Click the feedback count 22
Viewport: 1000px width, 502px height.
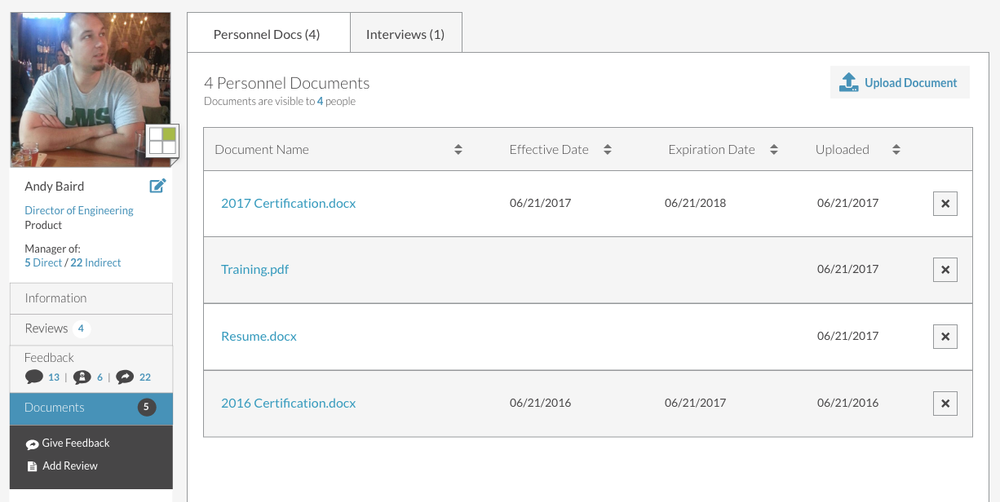[x=145, y=378]
